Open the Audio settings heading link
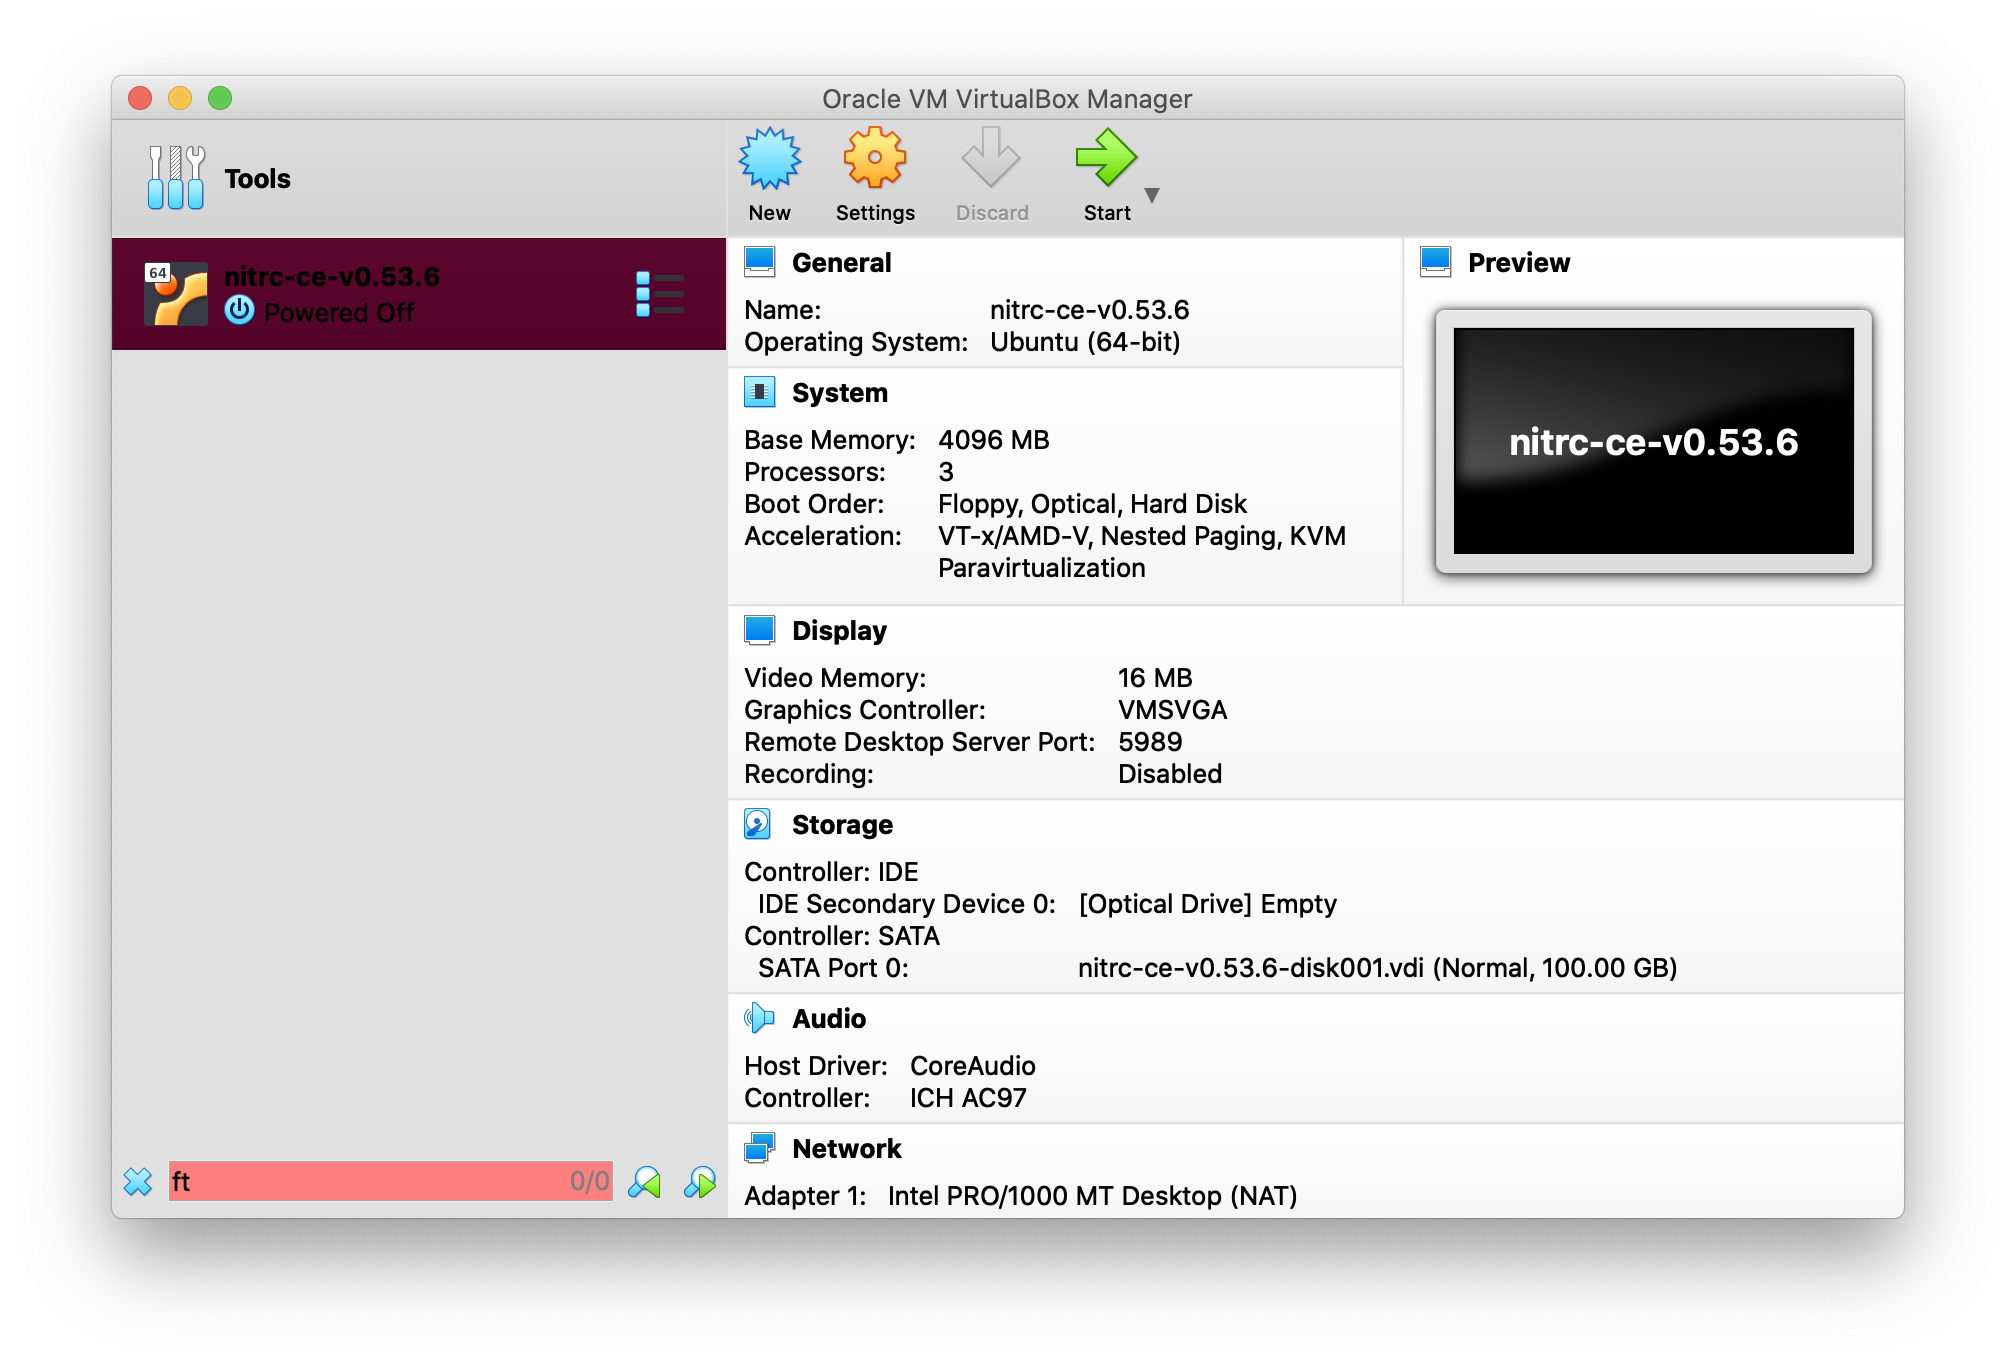The width and height of the screenshot is (2016, 1366). (829, 1019)
